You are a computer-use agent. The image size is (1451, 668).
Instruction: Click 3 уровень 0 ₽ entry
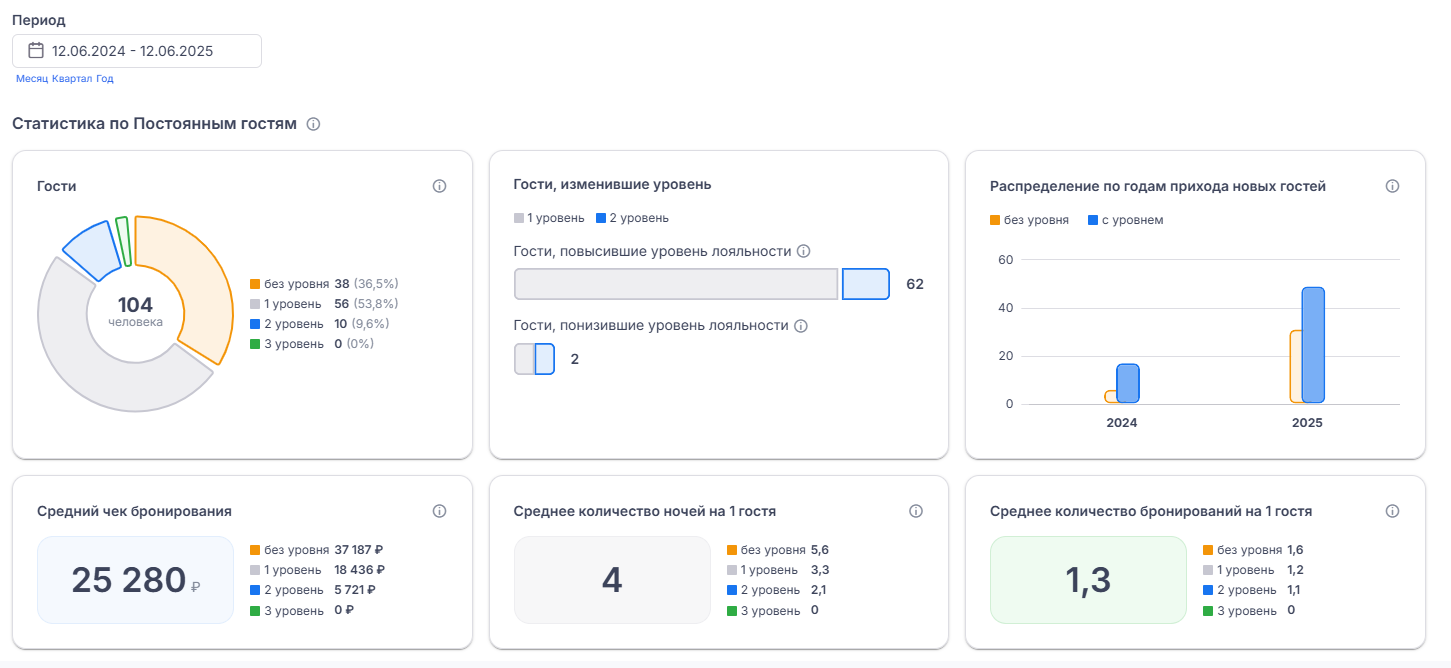click(302, 610)
